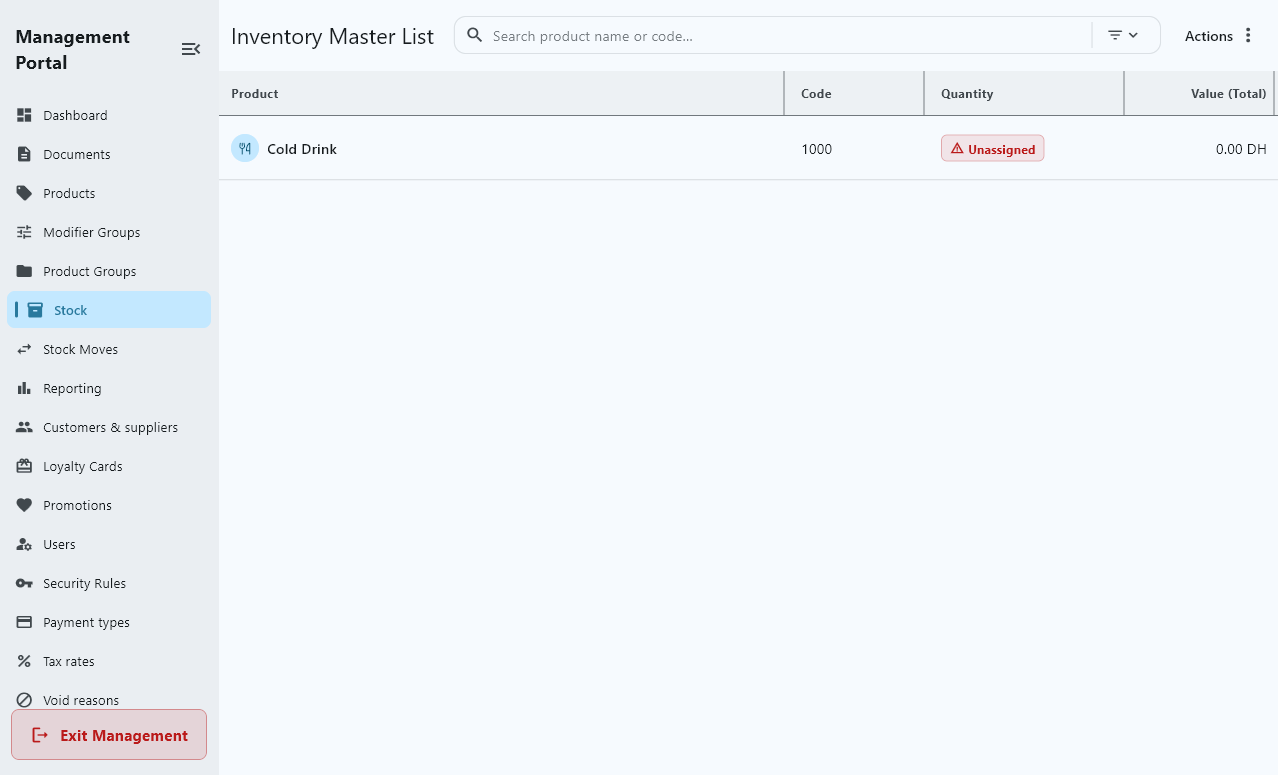Open Product Groups in sidebar
Screen dimensions: 1278x775
pyautogui.click(x=109, y=271)
